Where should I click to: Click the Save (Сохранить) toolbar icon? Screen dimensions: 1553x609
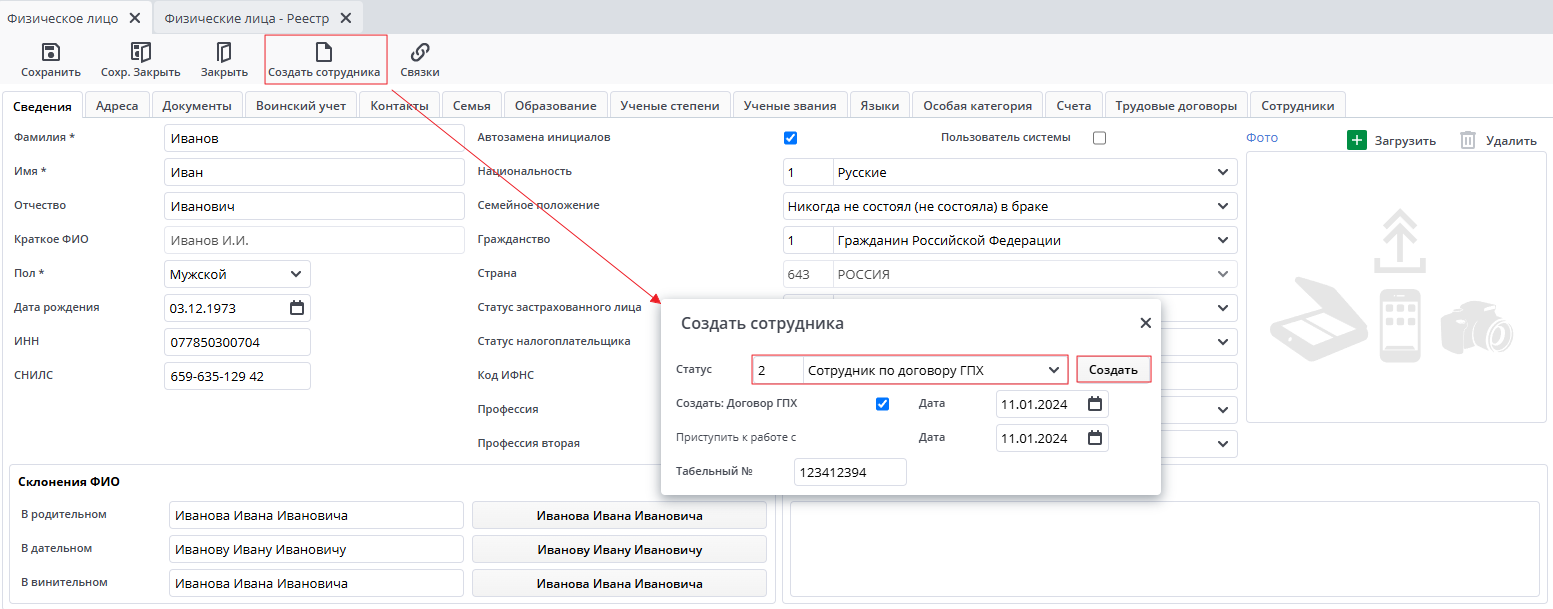pyautogui.click(x=51, y=52)
